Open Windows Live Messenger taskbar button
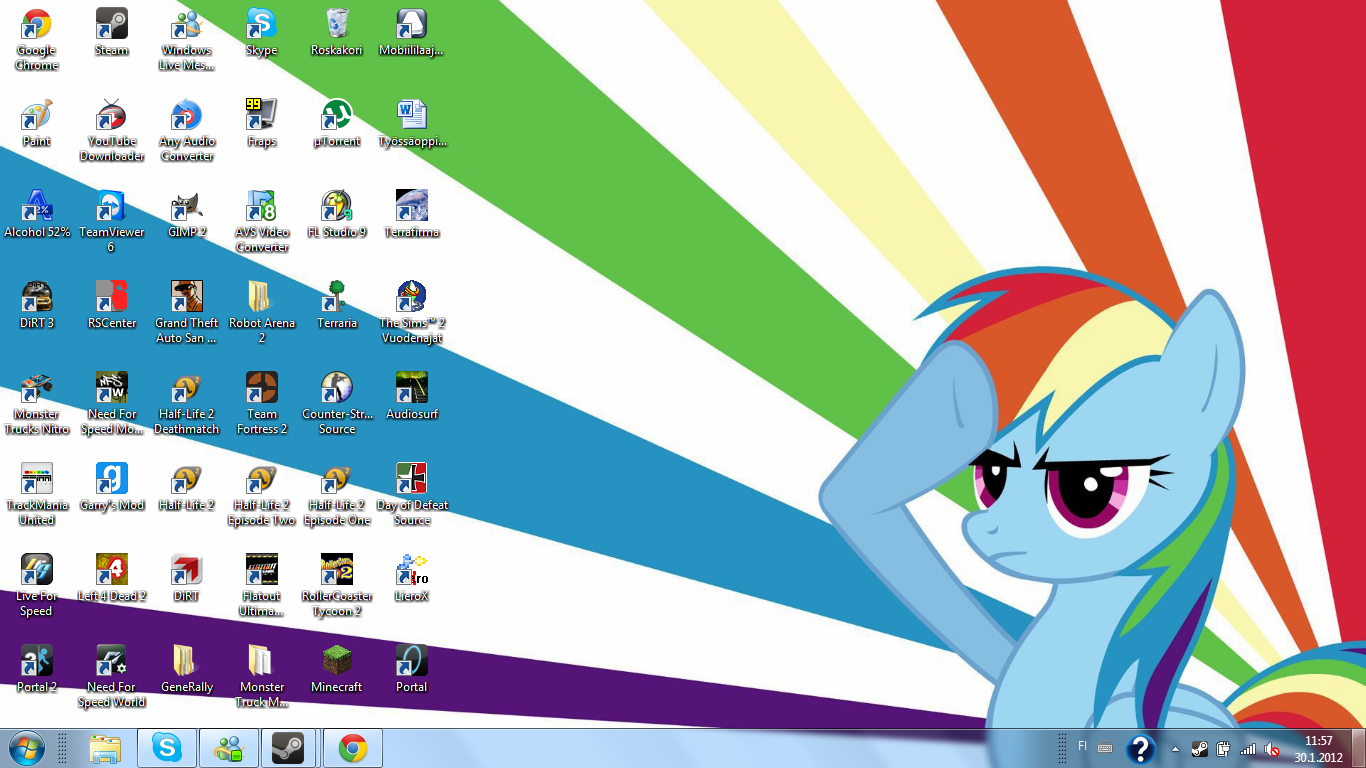 pos(229,748)
